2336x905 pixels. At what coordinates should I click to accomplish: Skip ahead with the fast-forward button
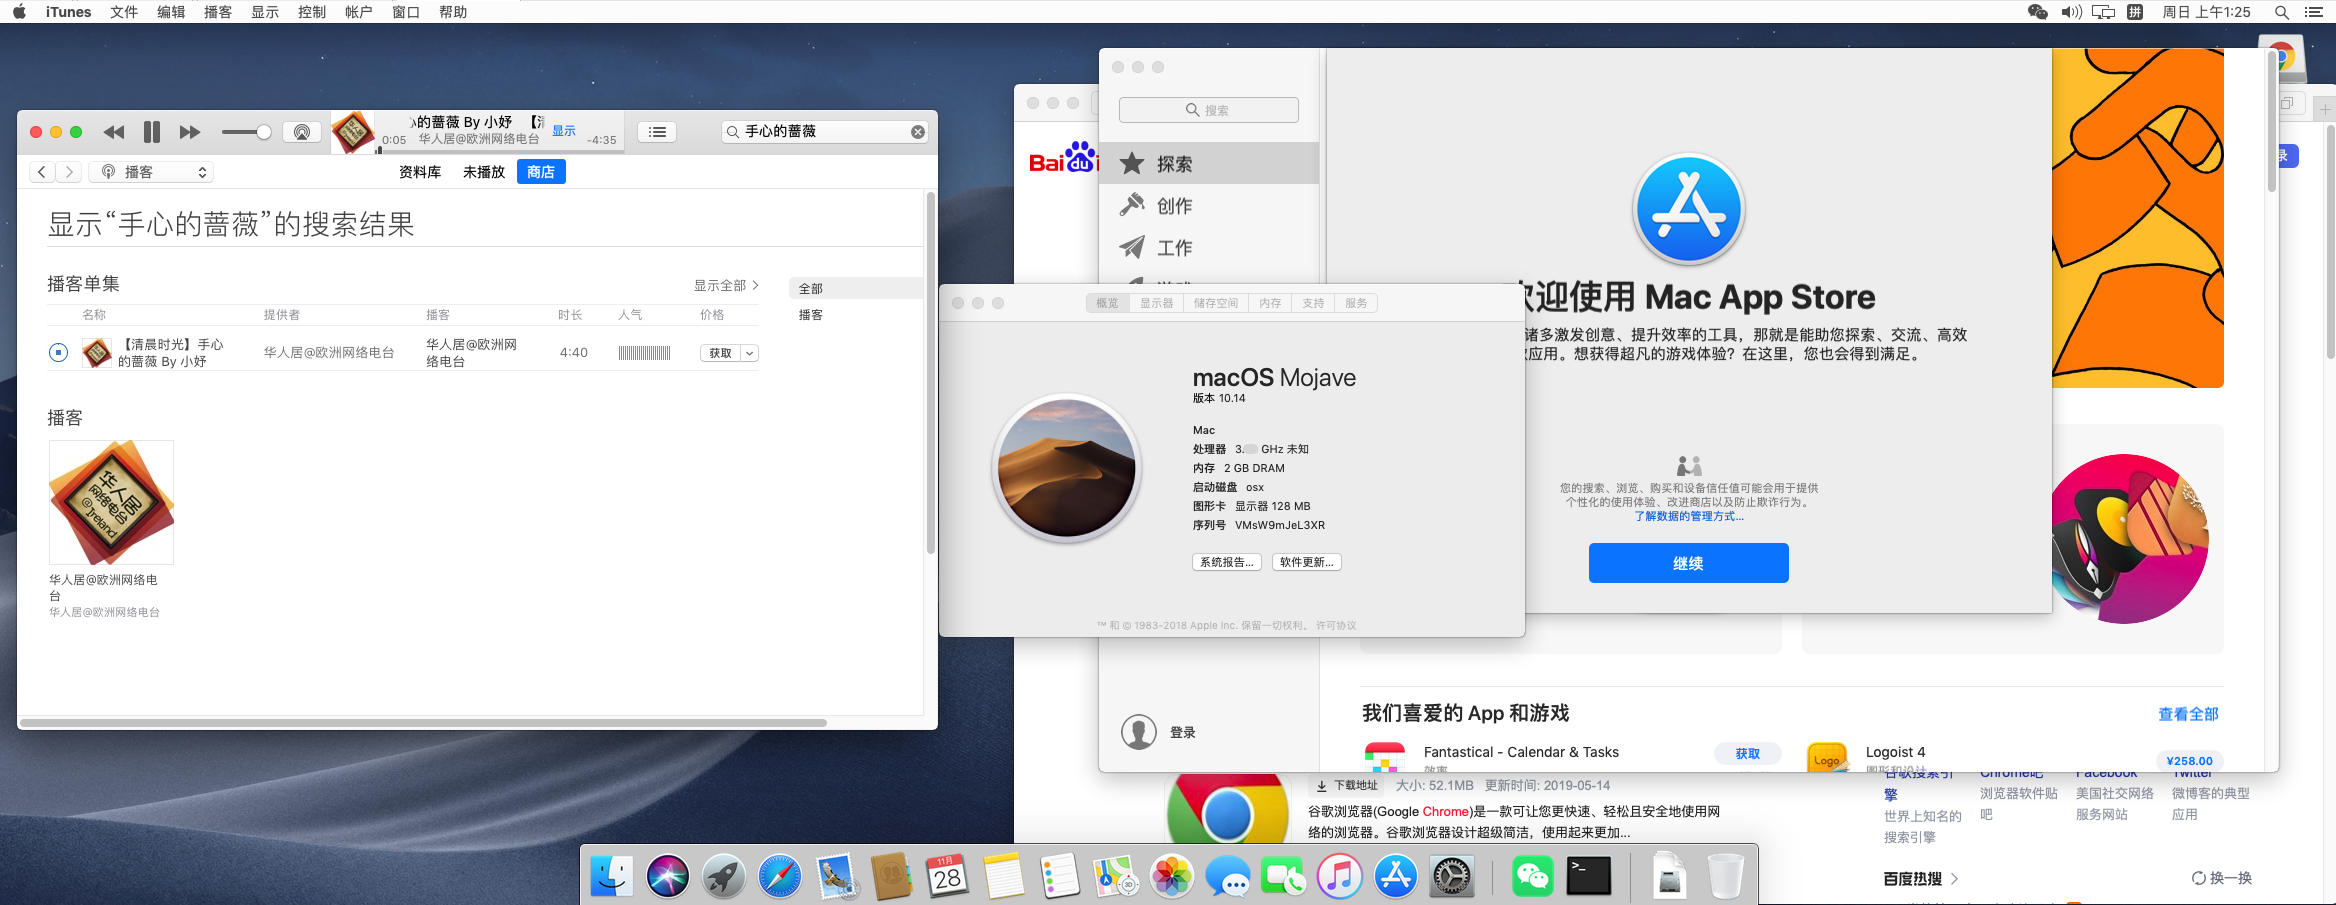click(190, 132)
